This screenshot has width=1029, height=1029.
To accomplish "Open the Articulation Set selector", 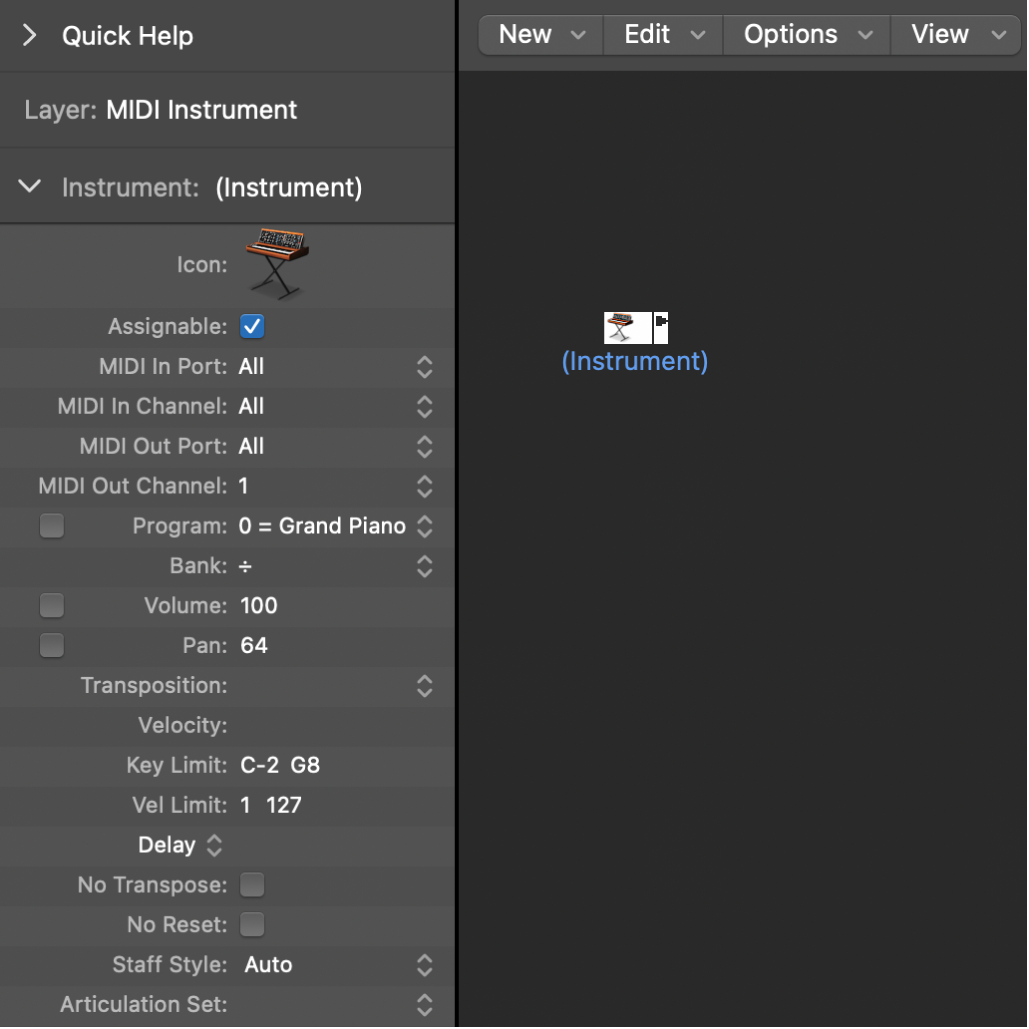I will click(x=424, y=1005).
